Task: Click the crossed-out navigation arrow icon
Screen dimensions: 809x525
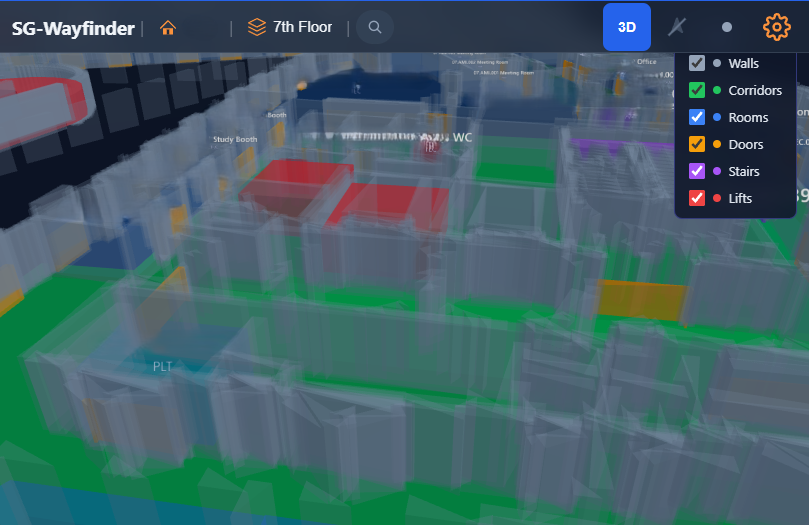Action: (677, 27)
